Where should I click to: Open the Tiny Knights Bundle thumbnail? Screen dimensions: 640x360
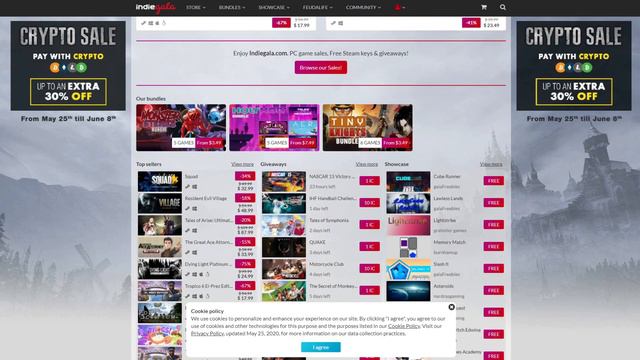coord(367,127)
